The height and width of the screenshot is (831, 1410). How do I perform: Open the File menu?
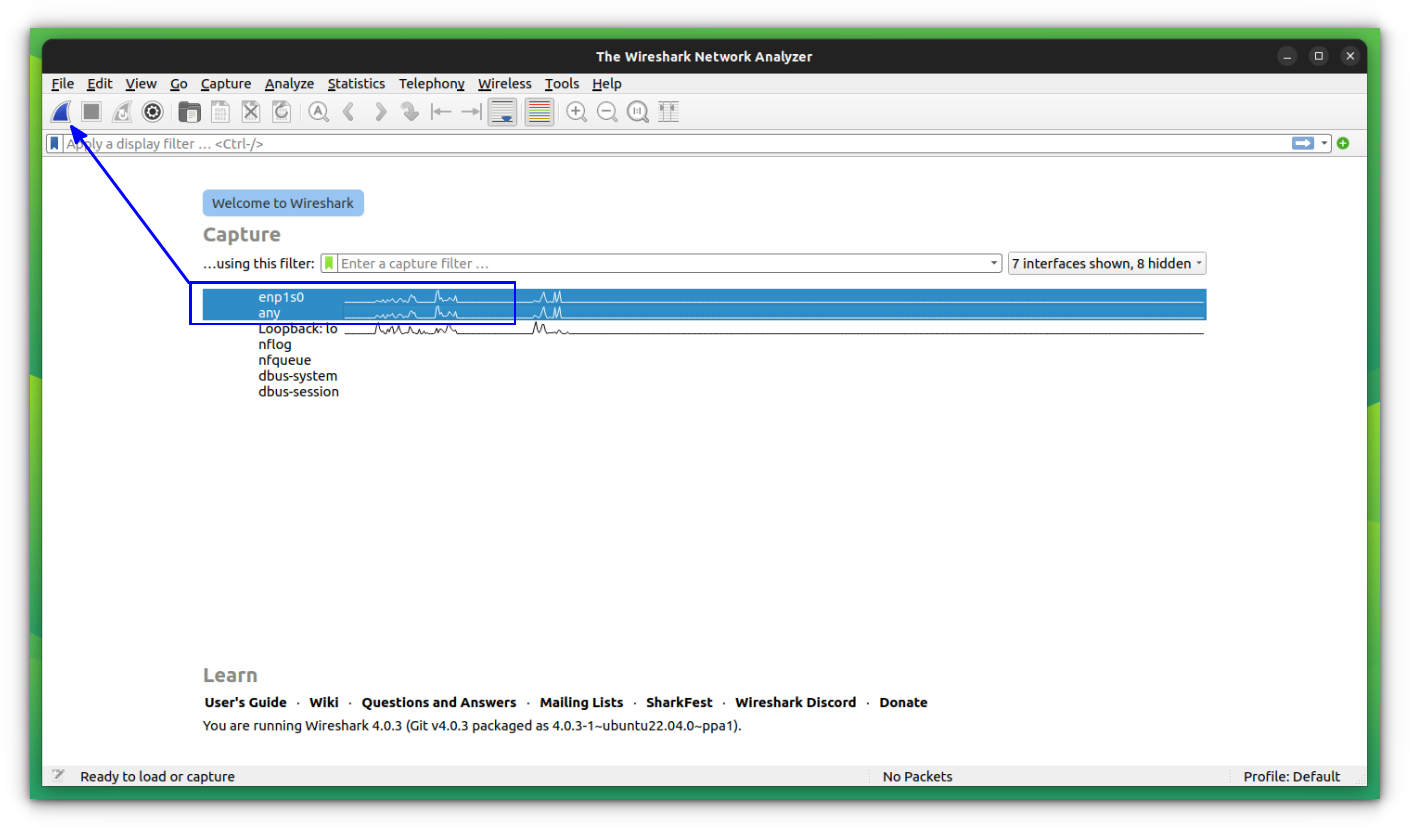[62, 84]
